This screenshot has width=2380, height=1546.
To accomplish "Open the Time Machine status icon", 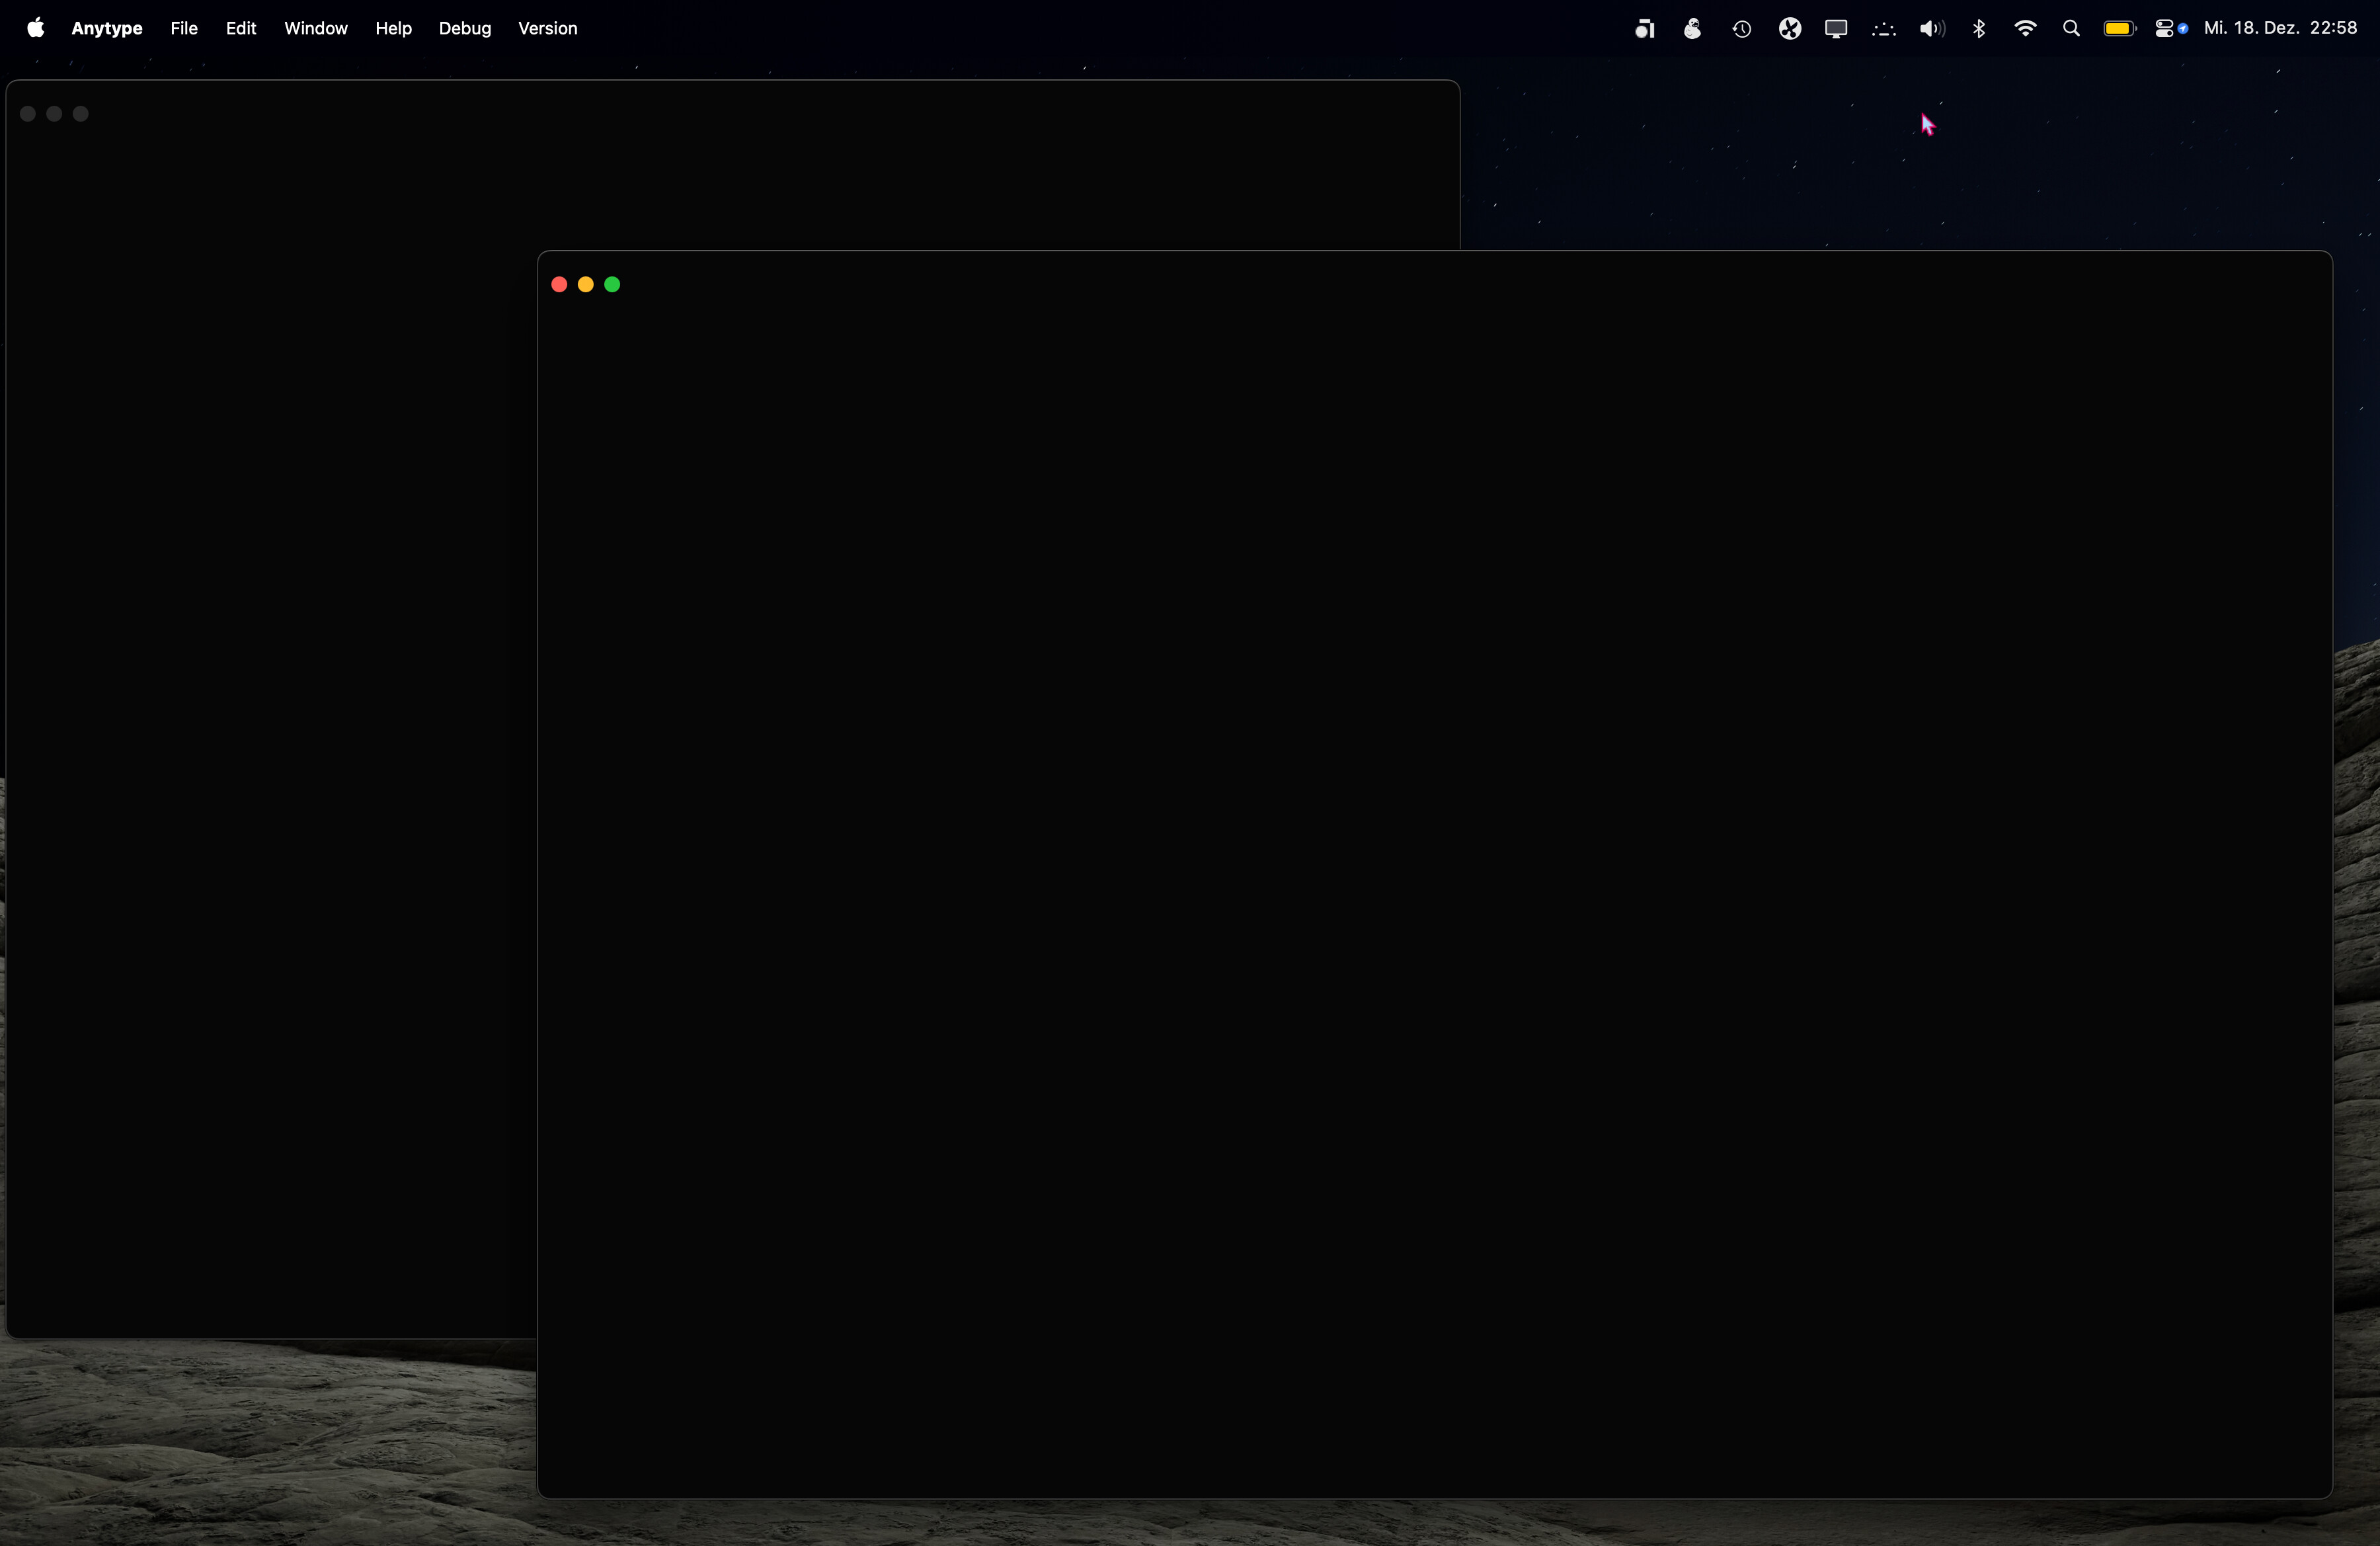I will (1741, 29).
